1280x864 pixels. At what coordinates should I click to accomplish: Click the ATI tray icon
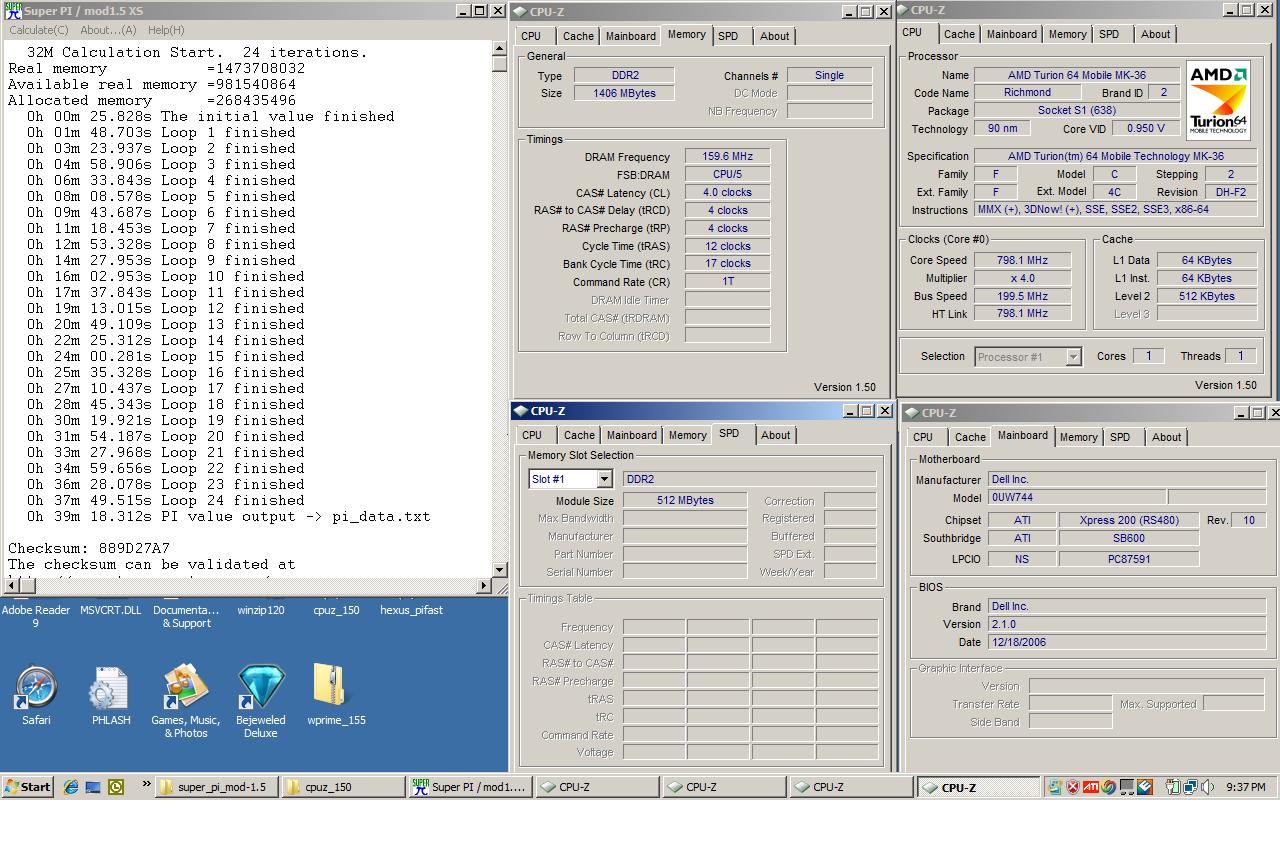click(x=1091, y=787)
